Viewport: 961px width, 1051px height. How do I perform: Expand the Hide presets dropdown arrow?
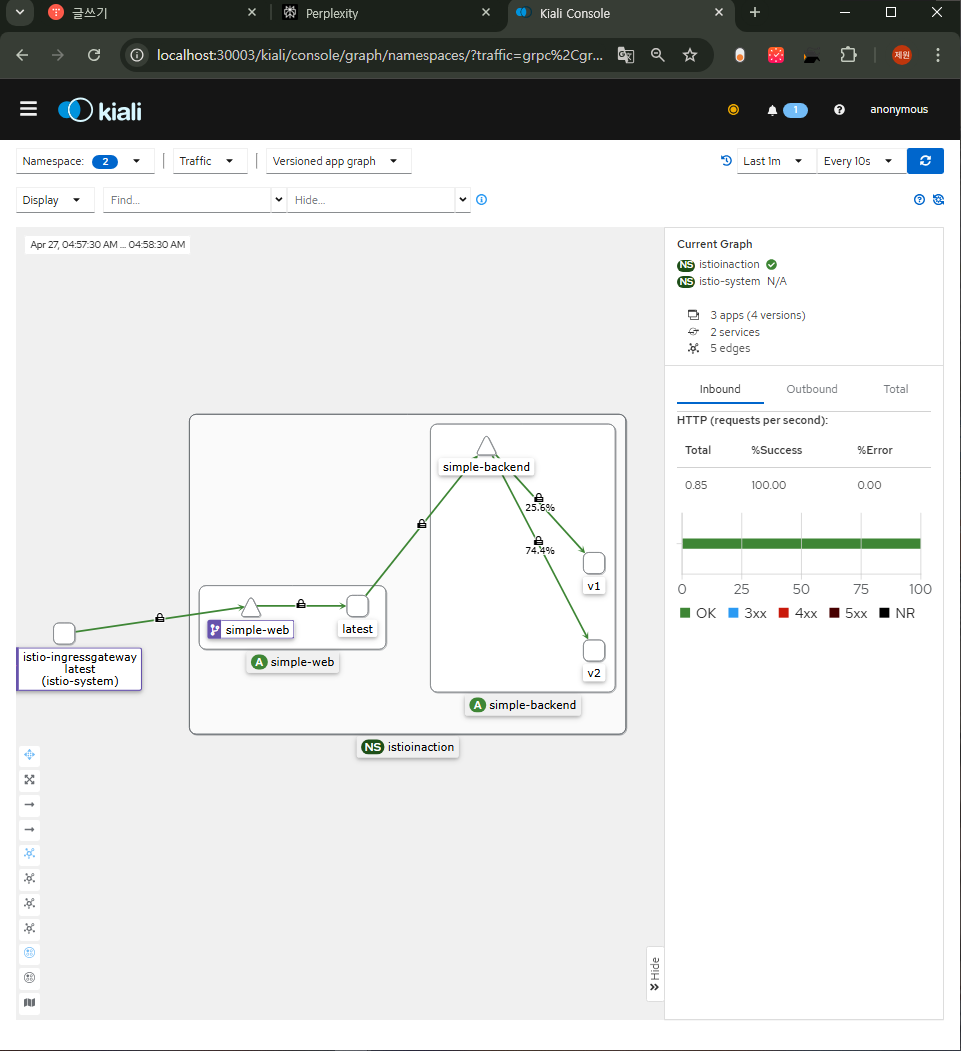click(462, 200)
